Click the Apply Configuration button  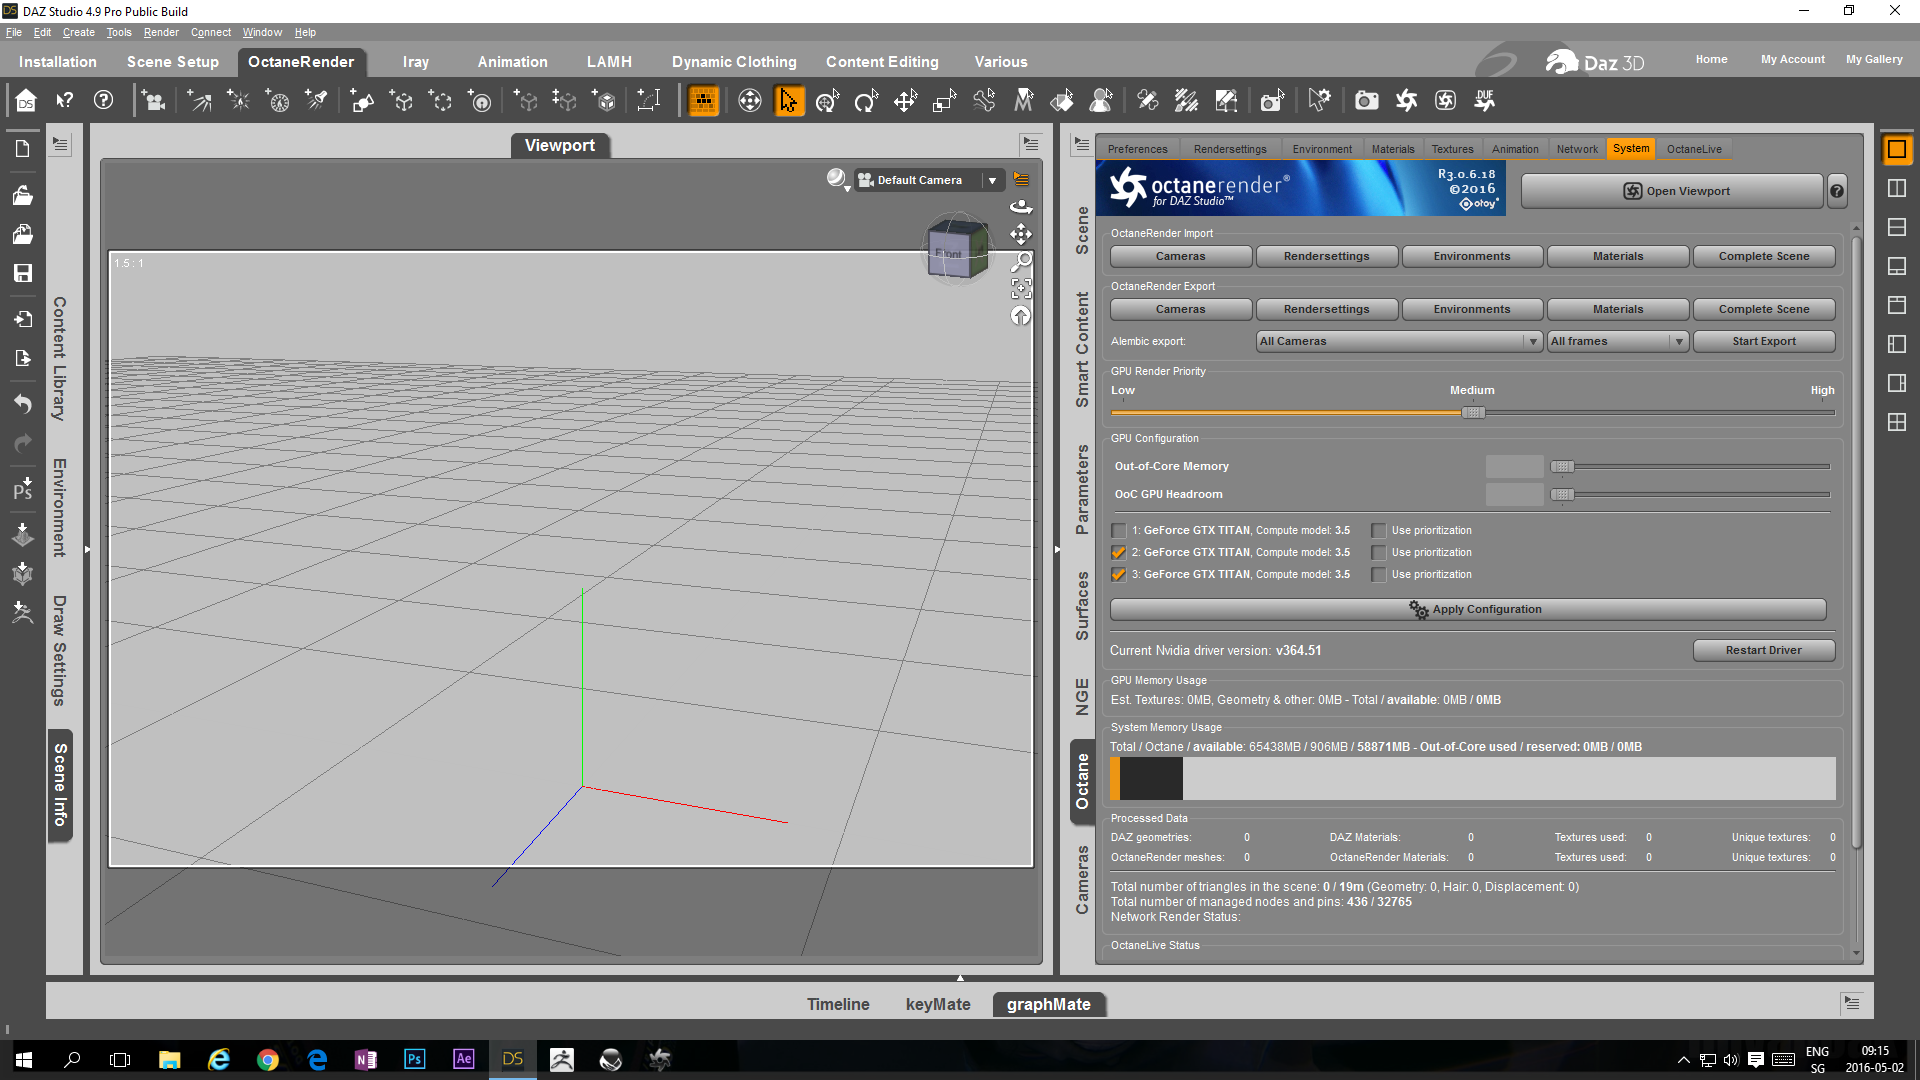(x=1468, y=609)
